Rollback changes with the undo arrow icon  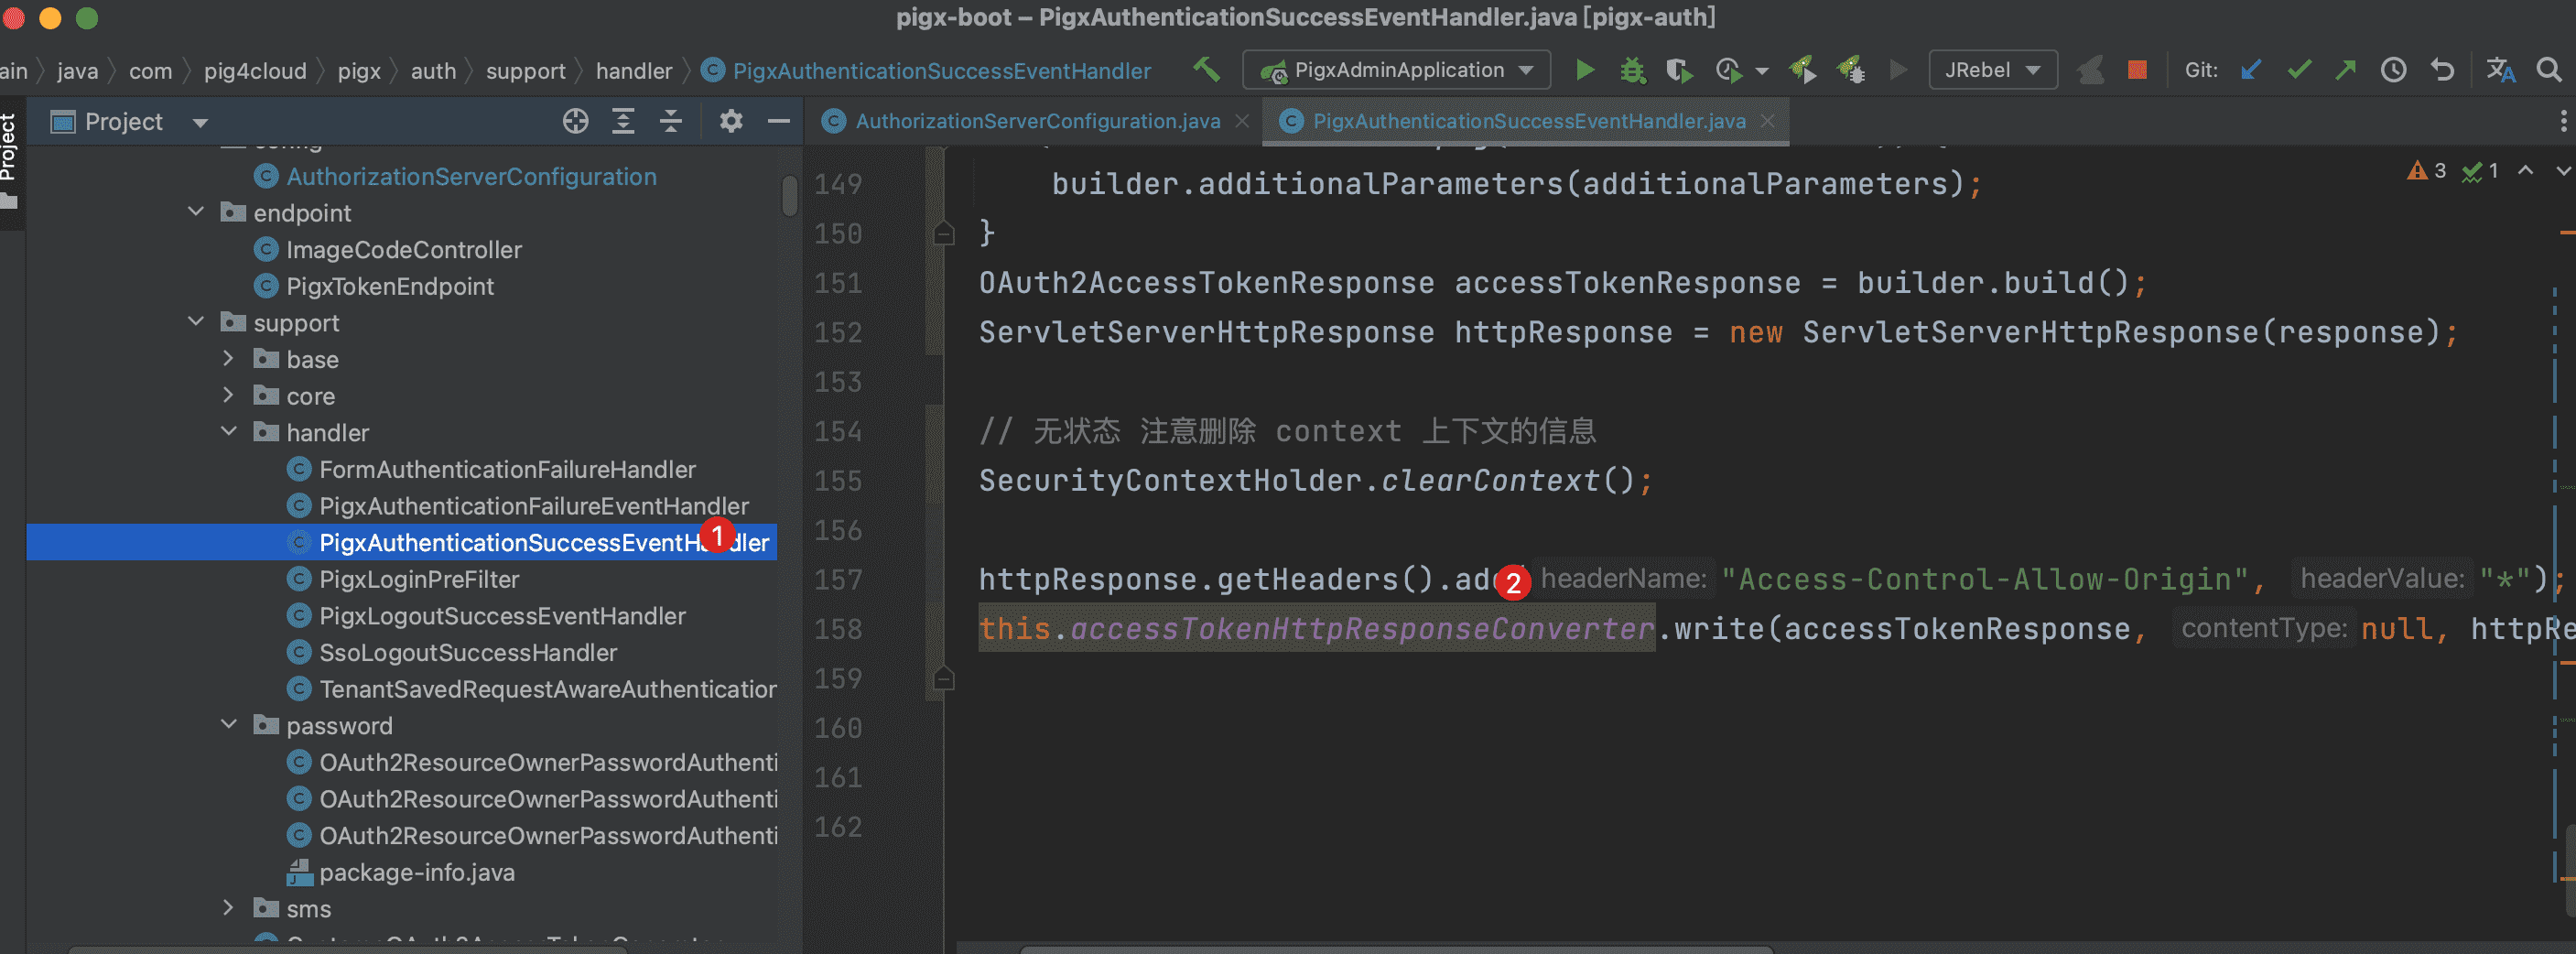click(2442, 70)
